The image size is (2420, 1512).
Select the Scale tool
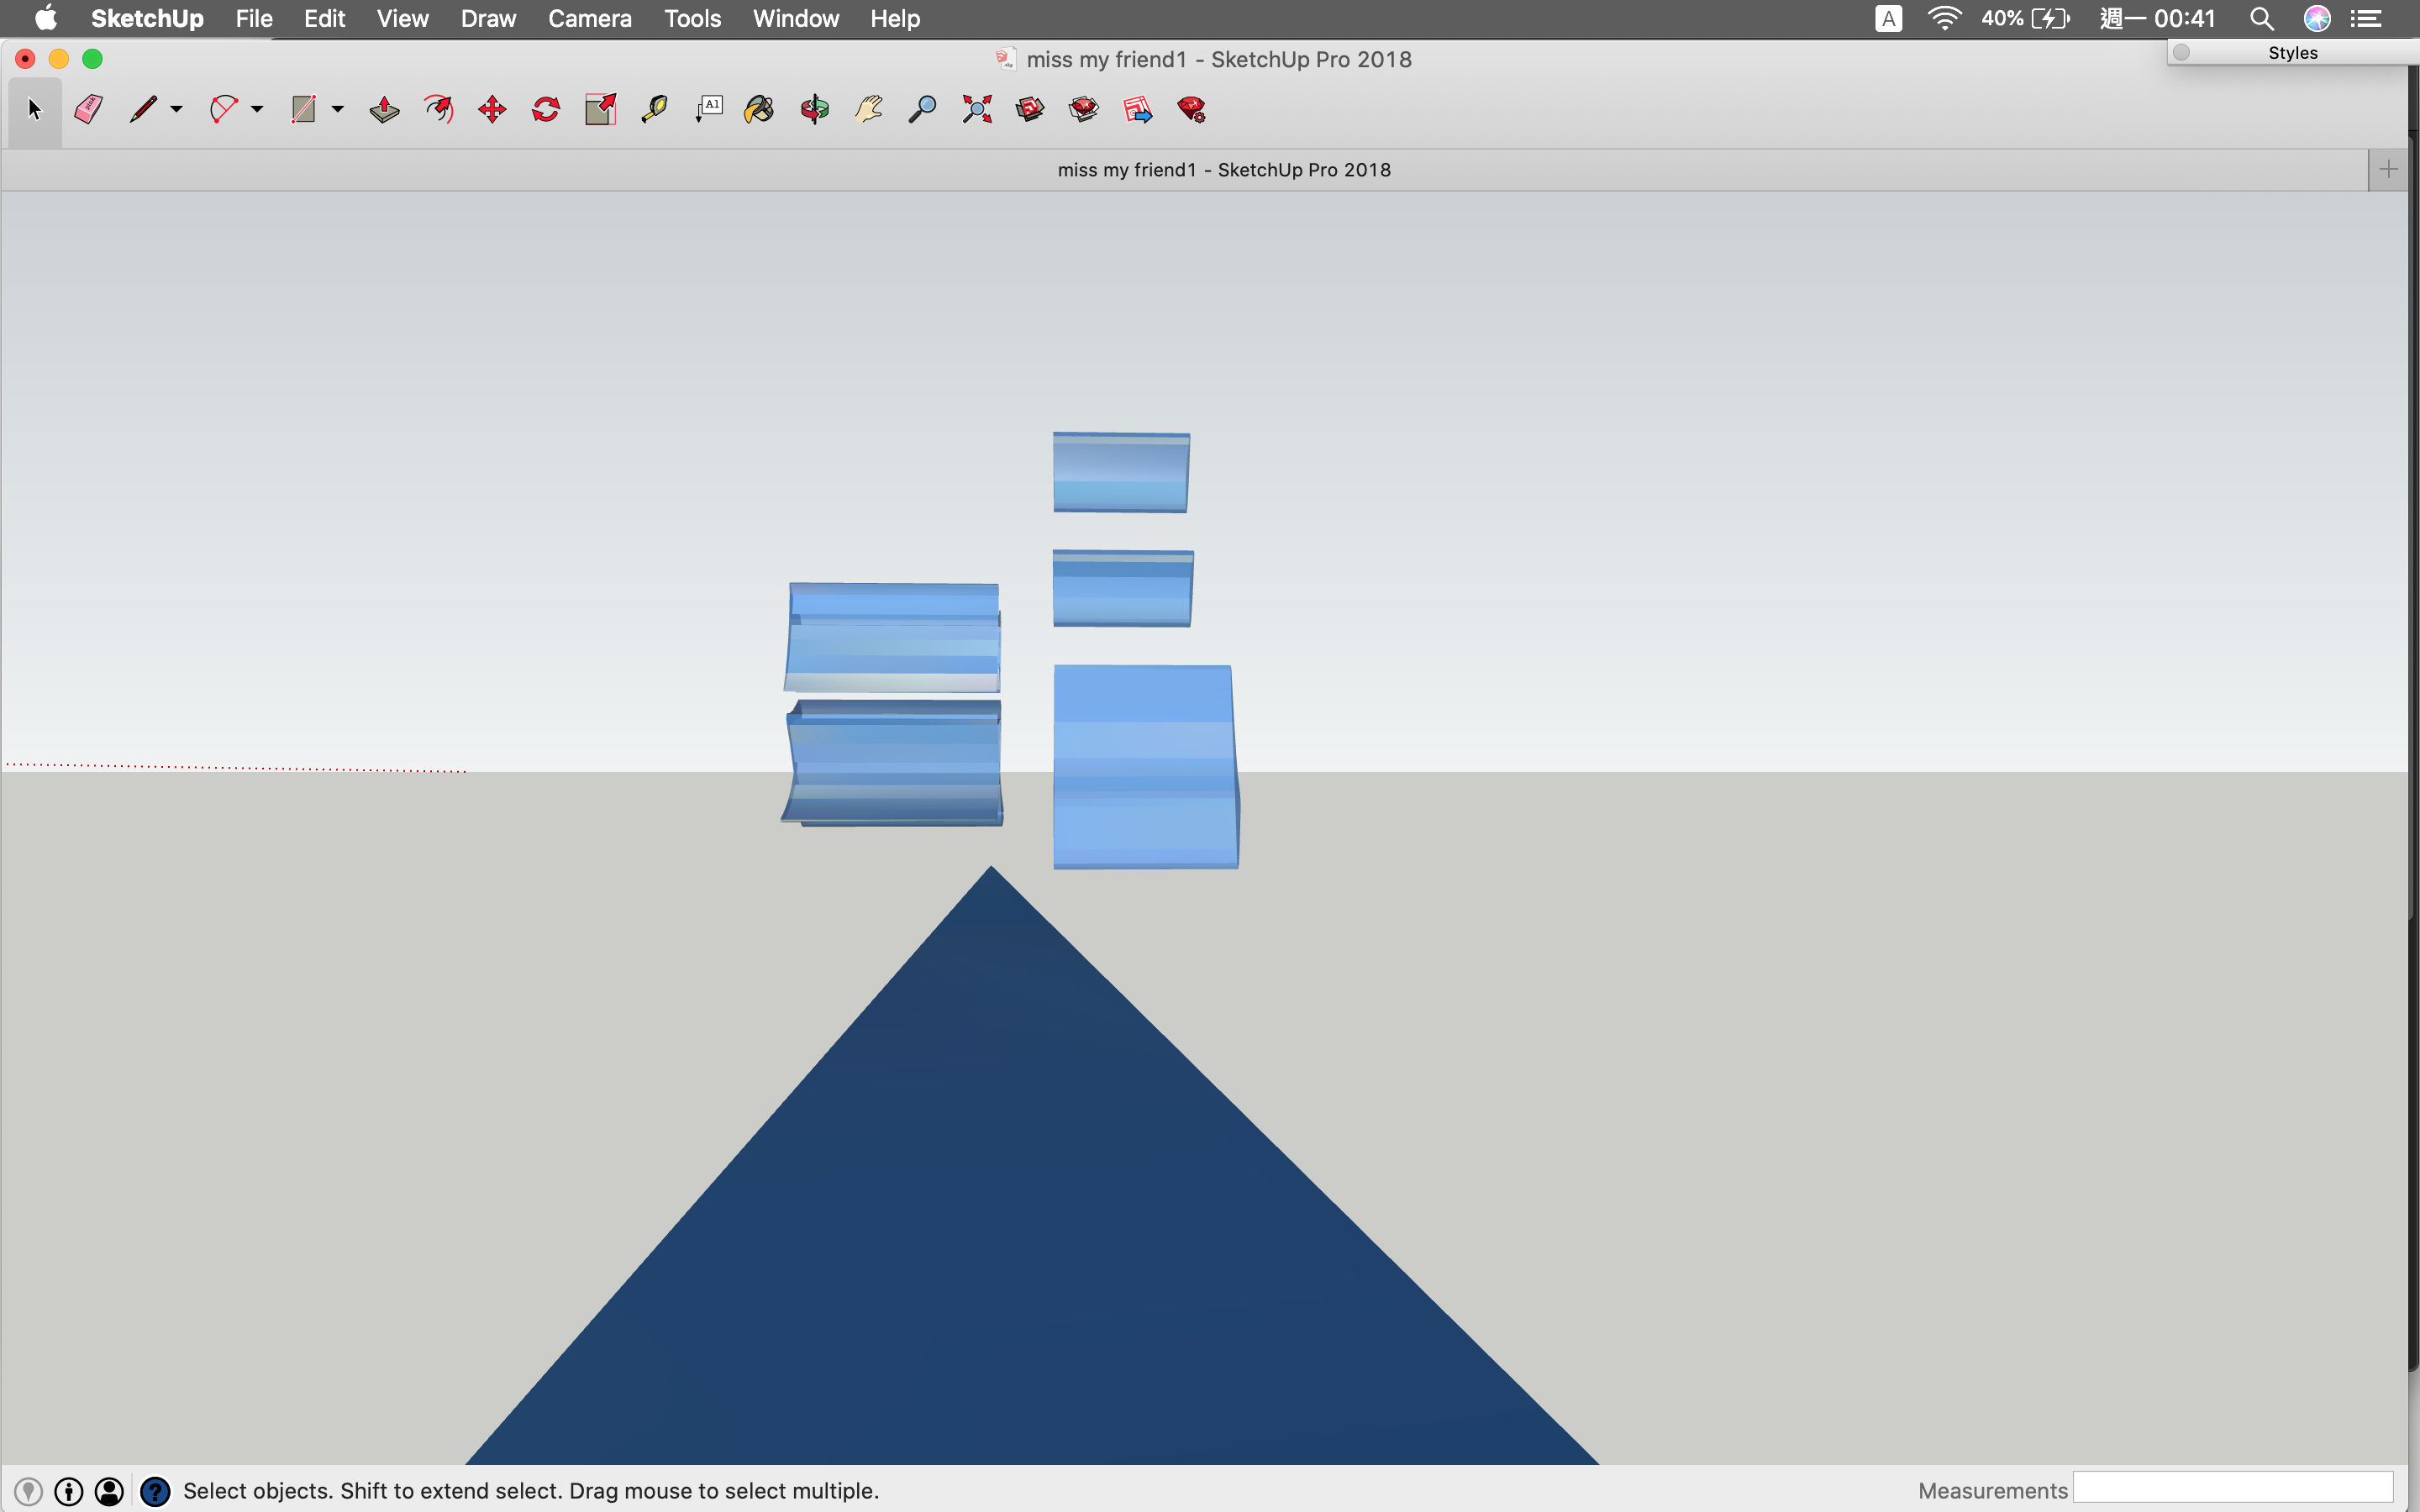click(600, 109)
